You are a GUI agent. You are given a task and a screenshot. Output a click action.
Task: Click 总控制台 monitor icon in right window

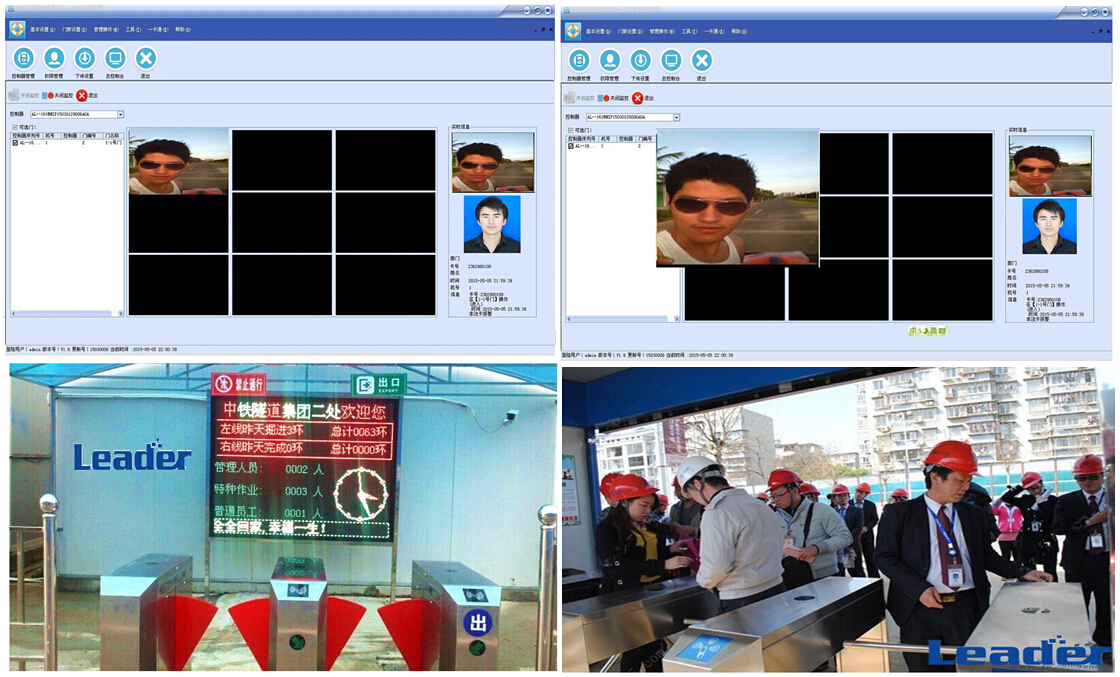(671, 61)
